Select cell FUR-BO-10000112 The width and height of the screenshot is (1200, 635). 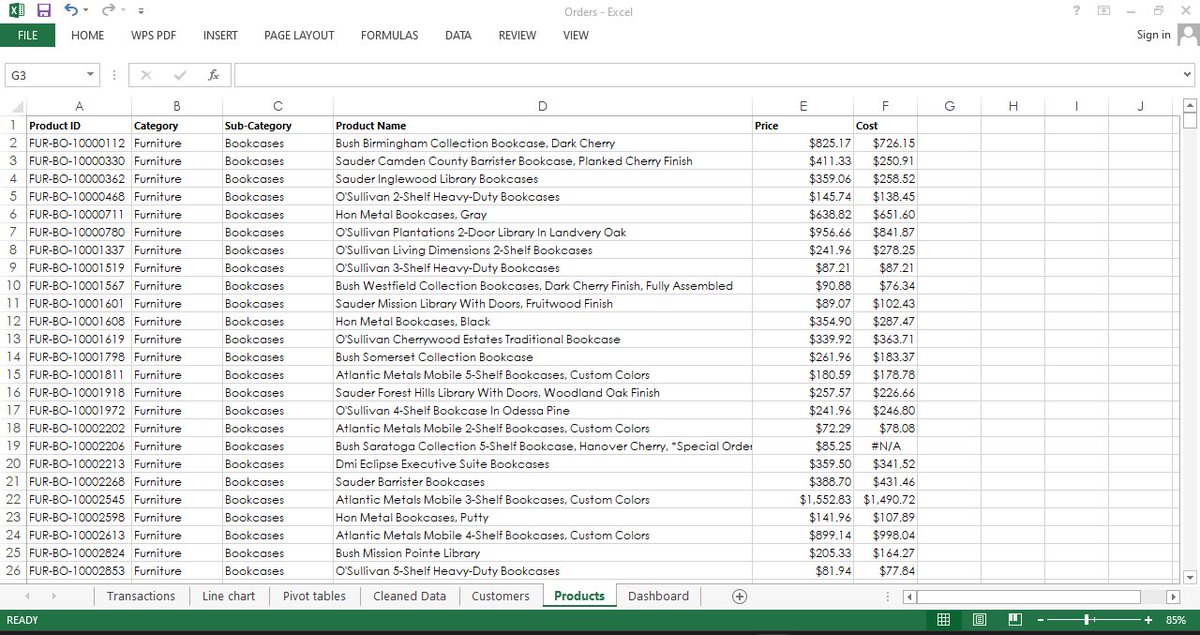click(78, 143)
